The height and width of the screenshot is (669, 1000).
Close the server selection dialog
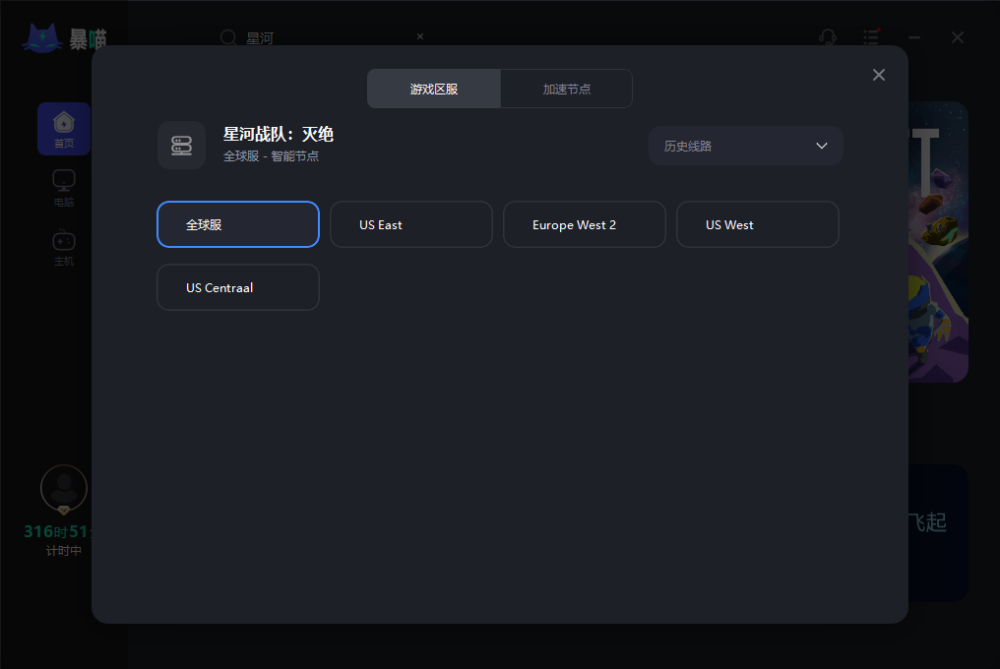pos(878,75)
